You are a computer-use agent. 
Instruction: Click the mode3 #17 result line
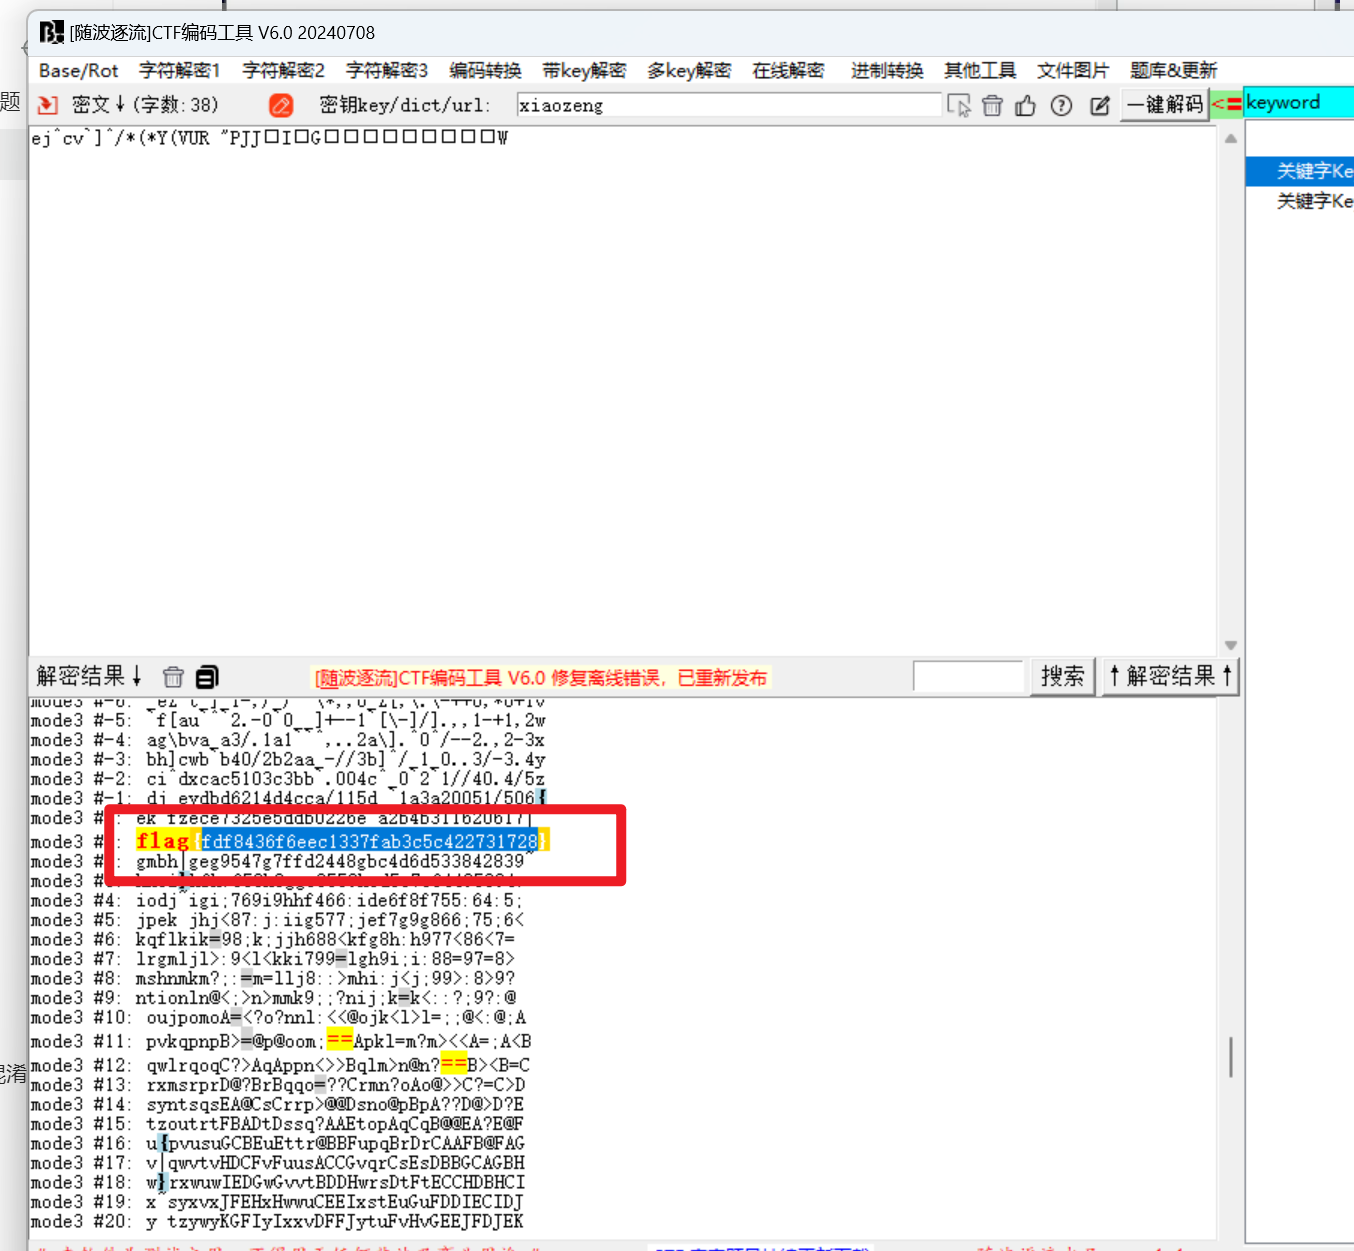[278, 1163]
